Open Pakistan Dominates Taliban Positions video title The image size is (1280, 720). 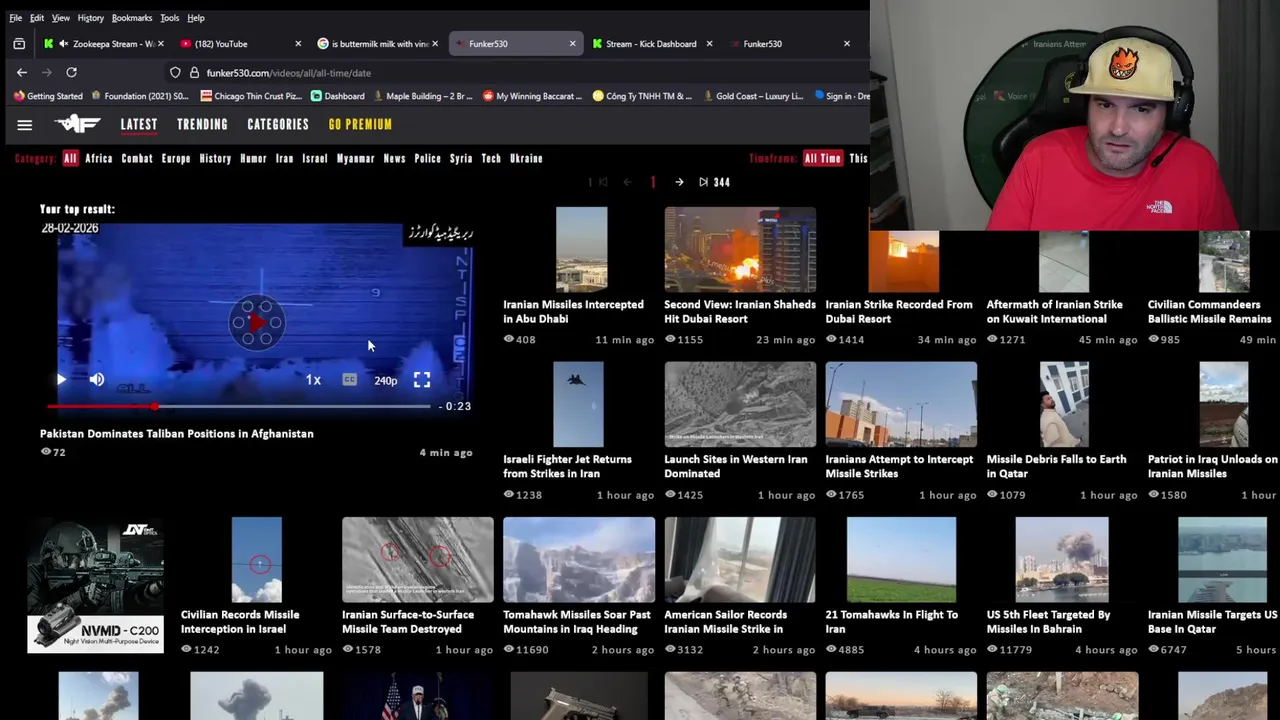click(177, 434)
